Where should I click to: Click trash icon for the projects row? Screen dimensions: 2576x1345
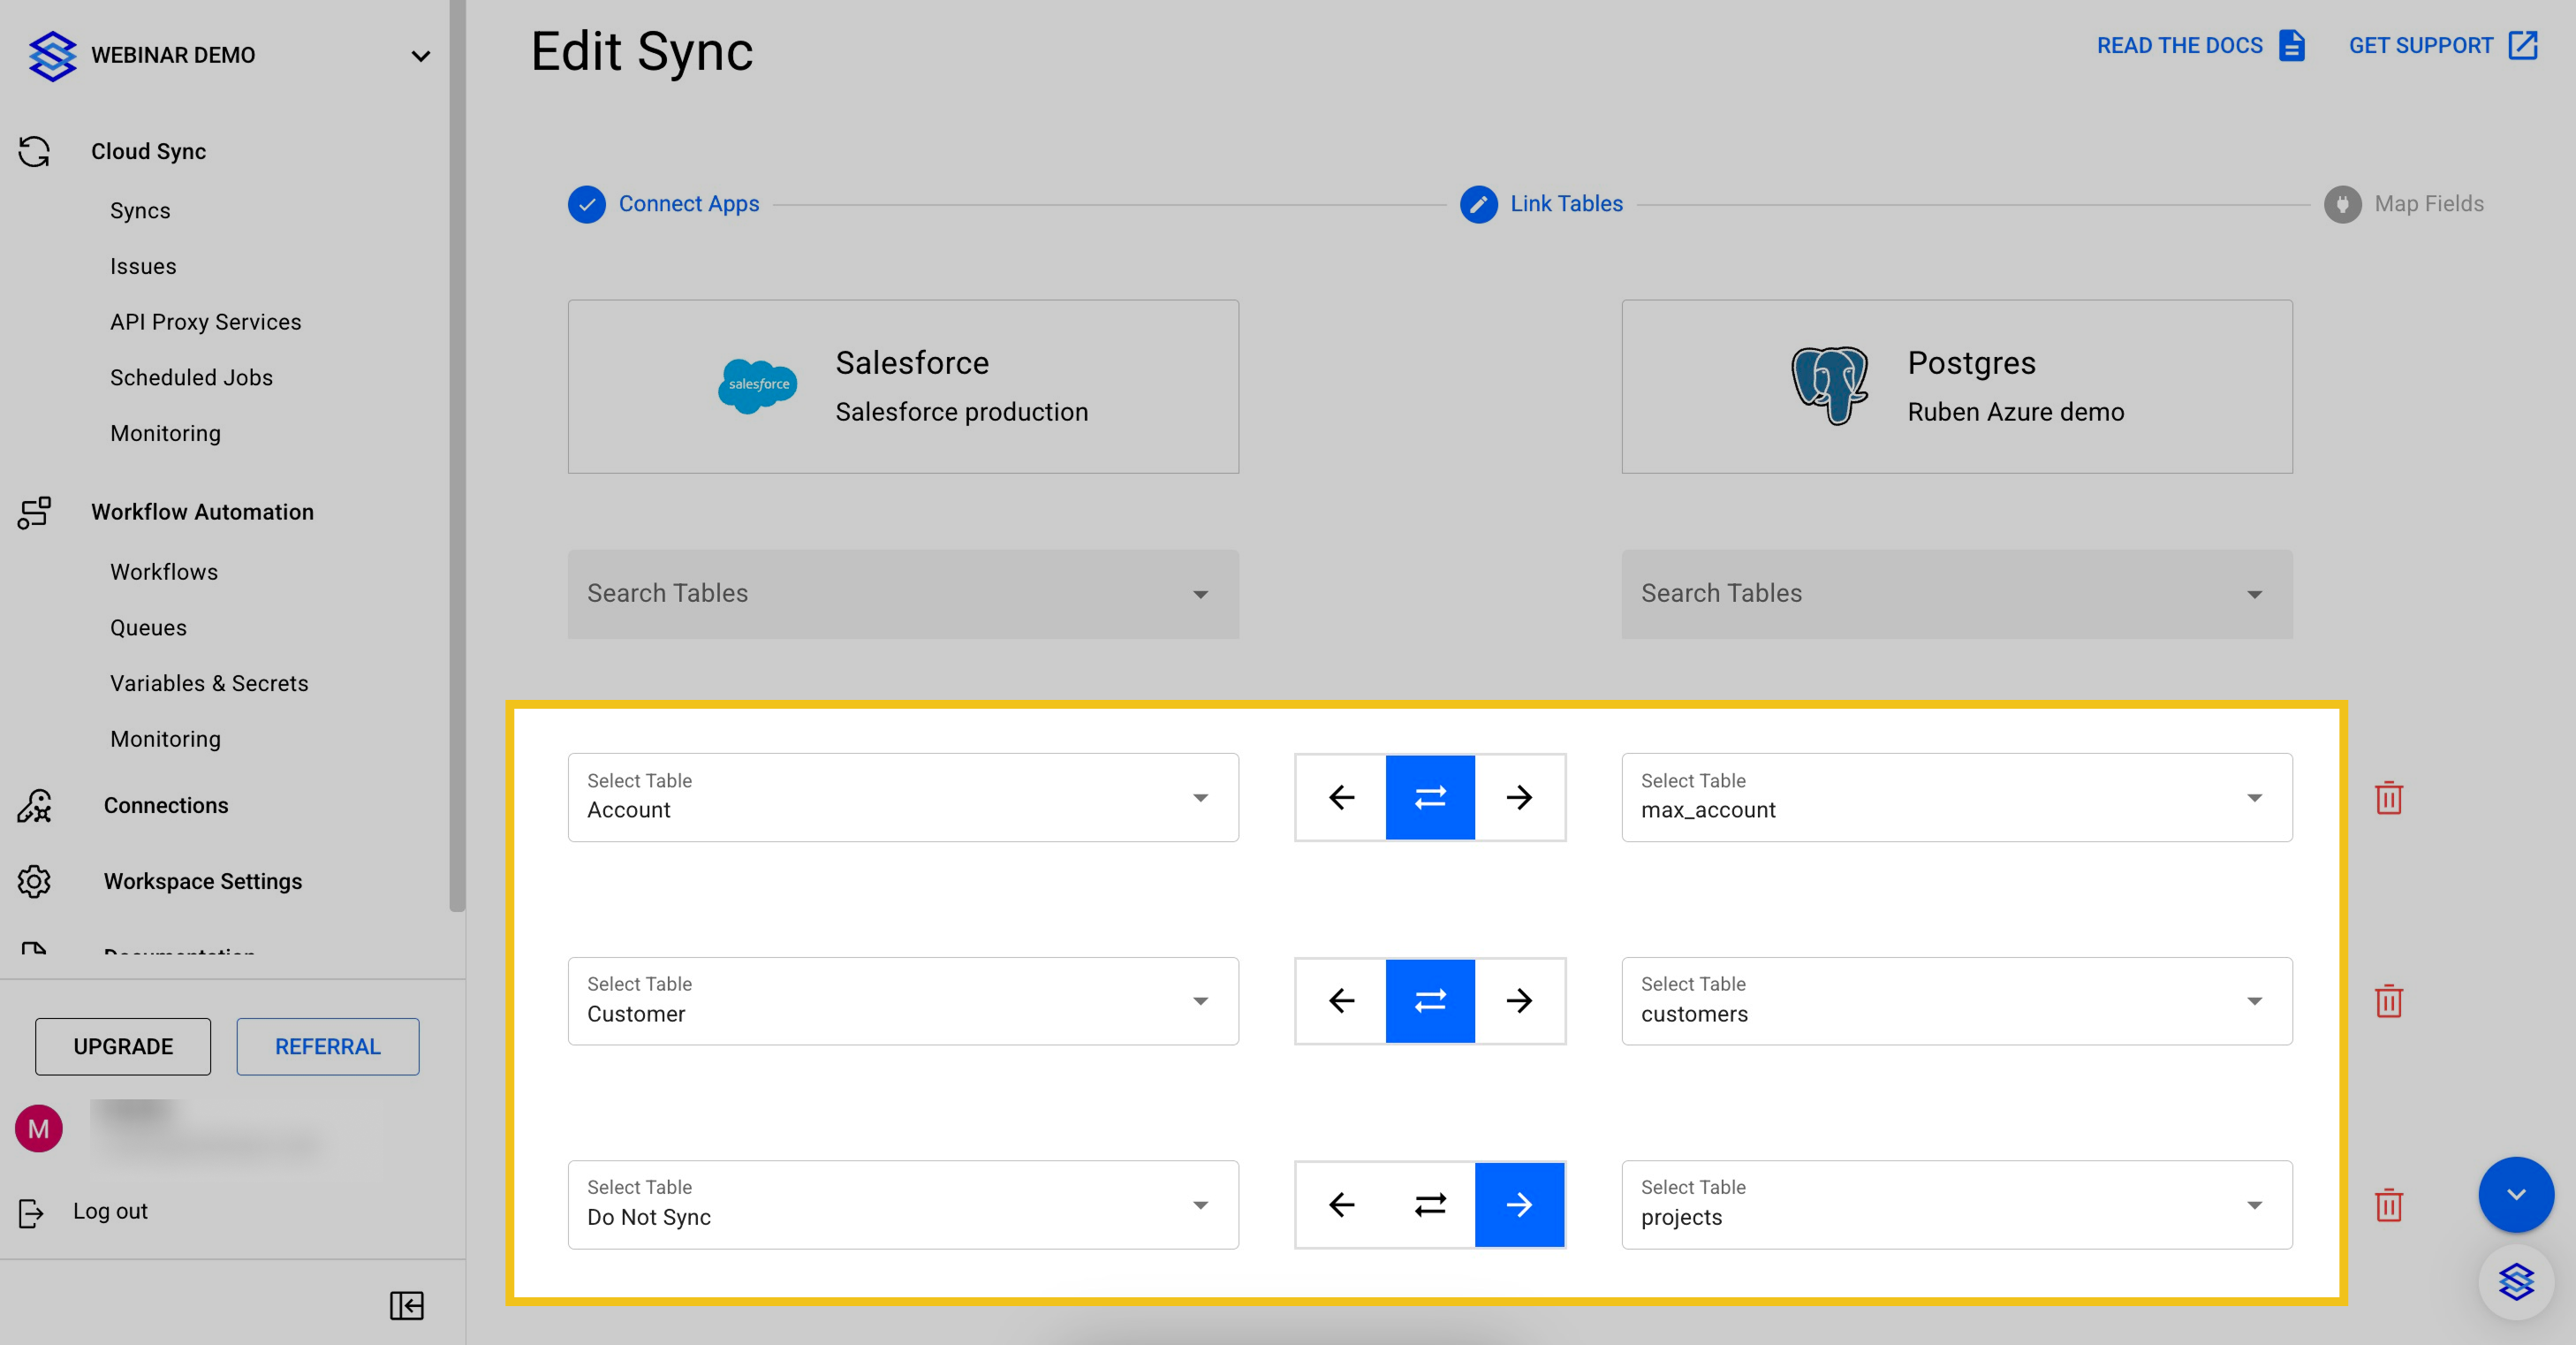click(2388, 1204)
